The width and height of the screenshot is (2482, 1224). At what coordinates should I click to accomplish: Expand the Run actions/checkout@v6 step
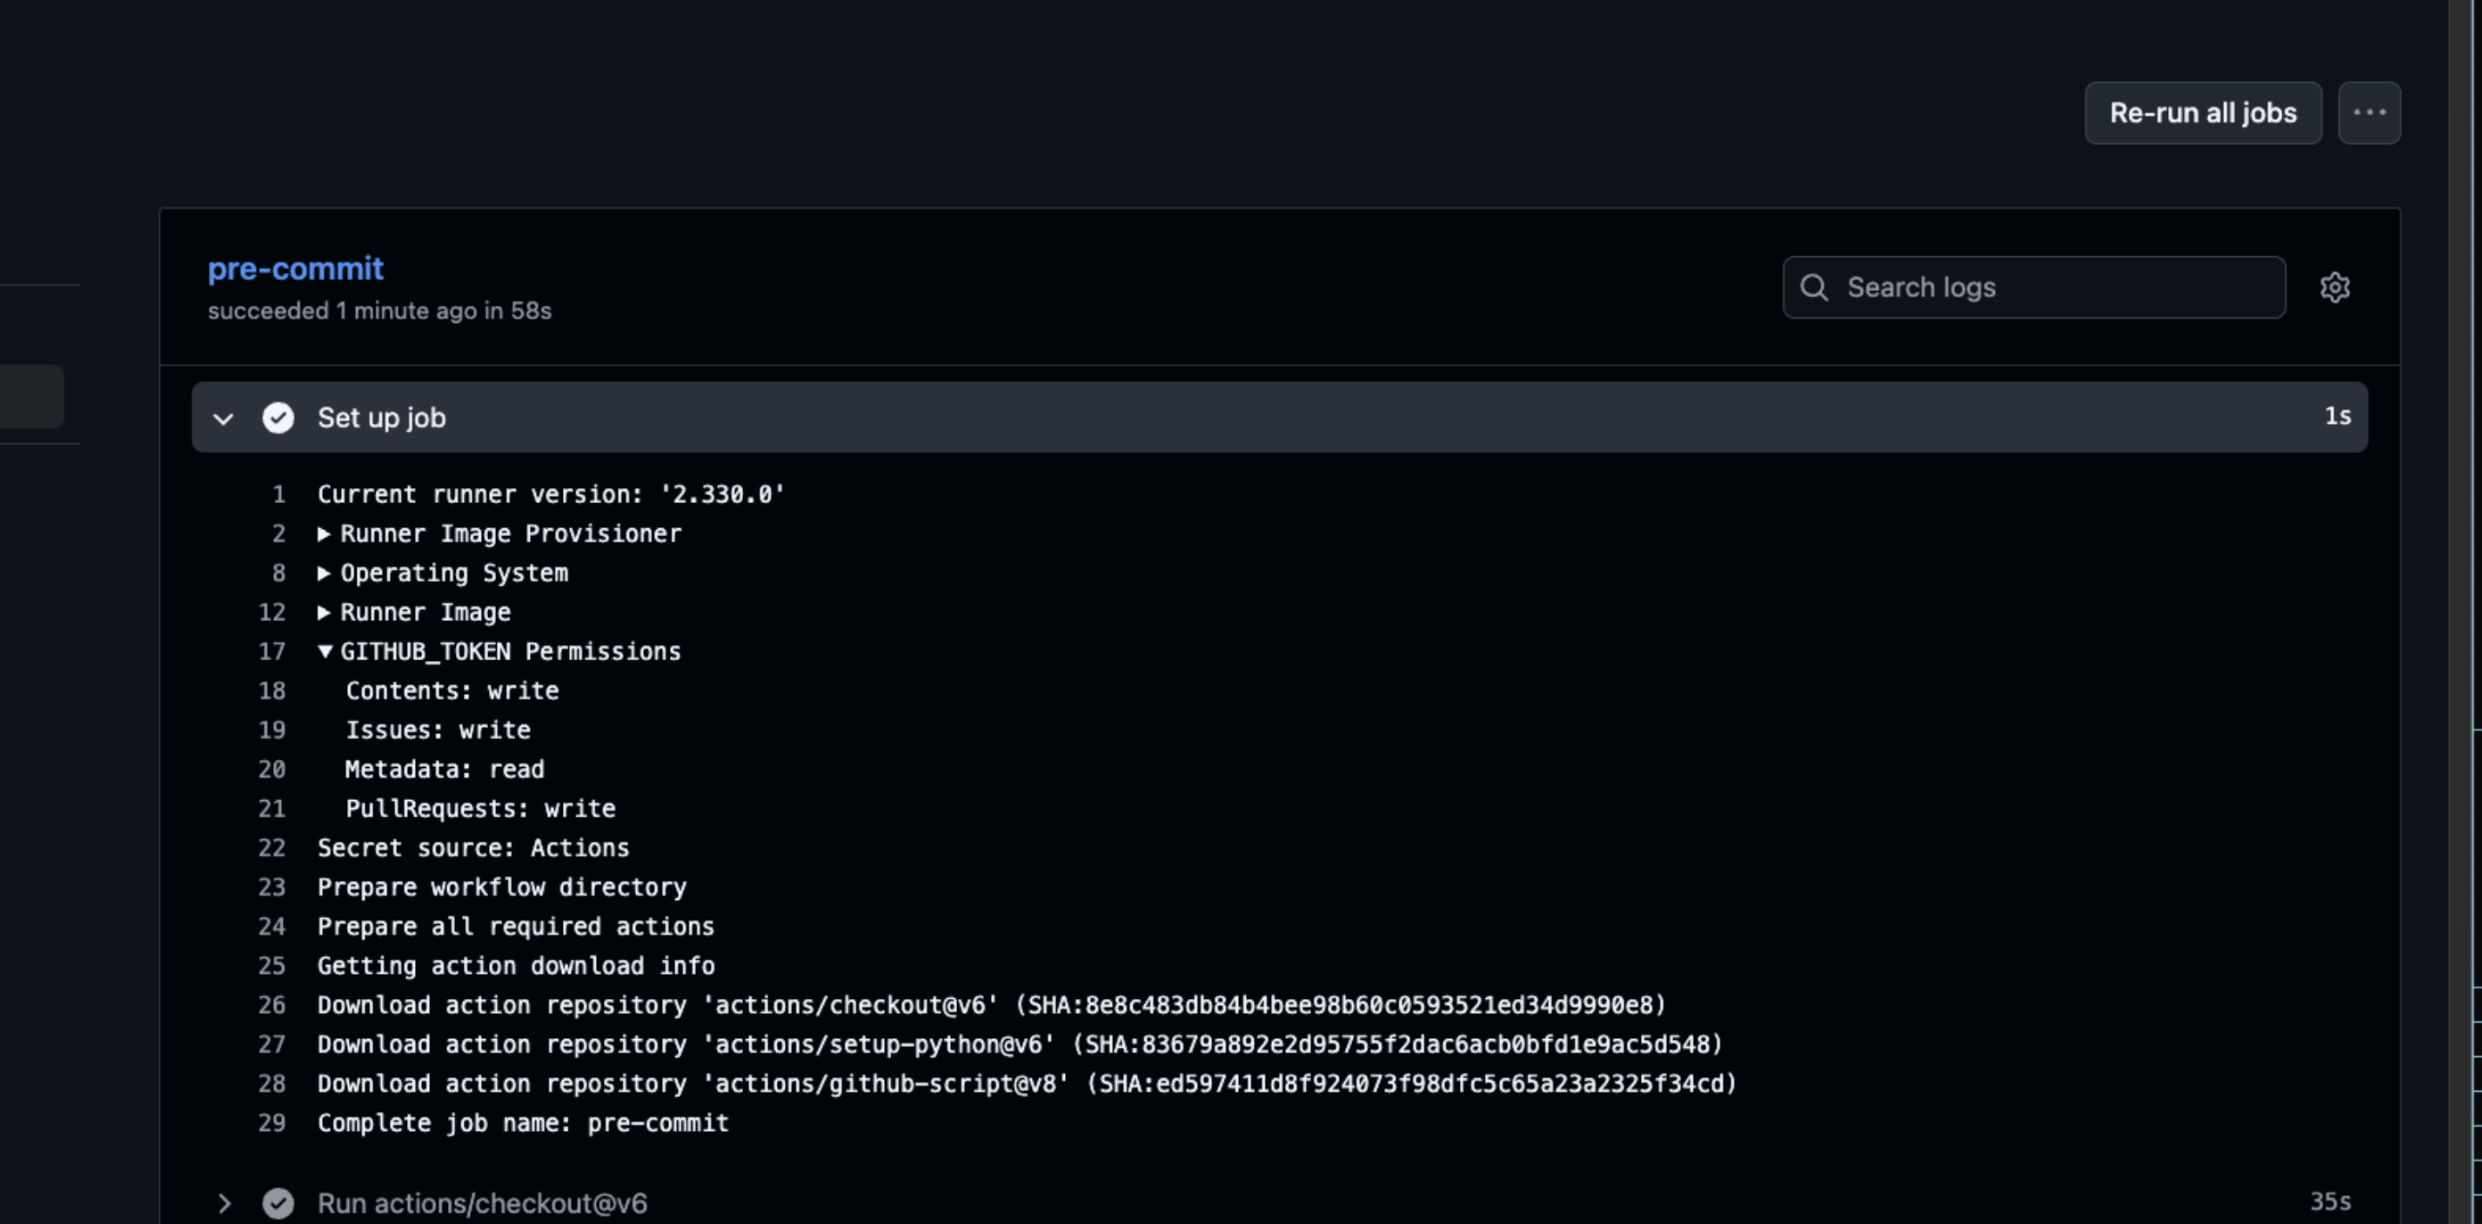click(224, 1203)
